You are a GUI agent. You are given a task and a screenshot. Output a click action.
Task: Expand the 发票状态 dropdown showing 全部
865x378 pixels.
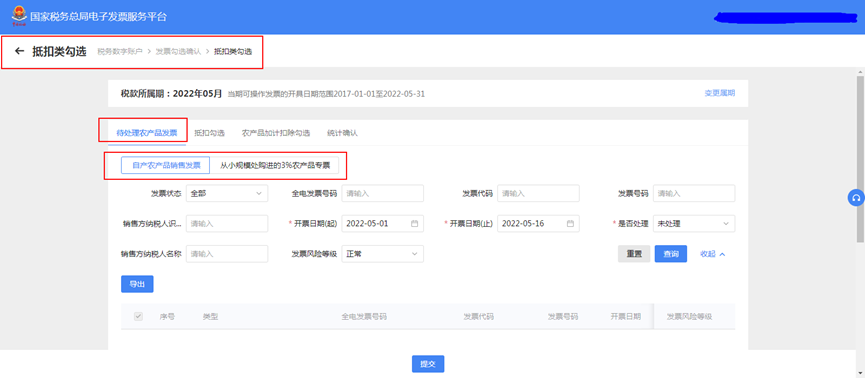[227, 193]
